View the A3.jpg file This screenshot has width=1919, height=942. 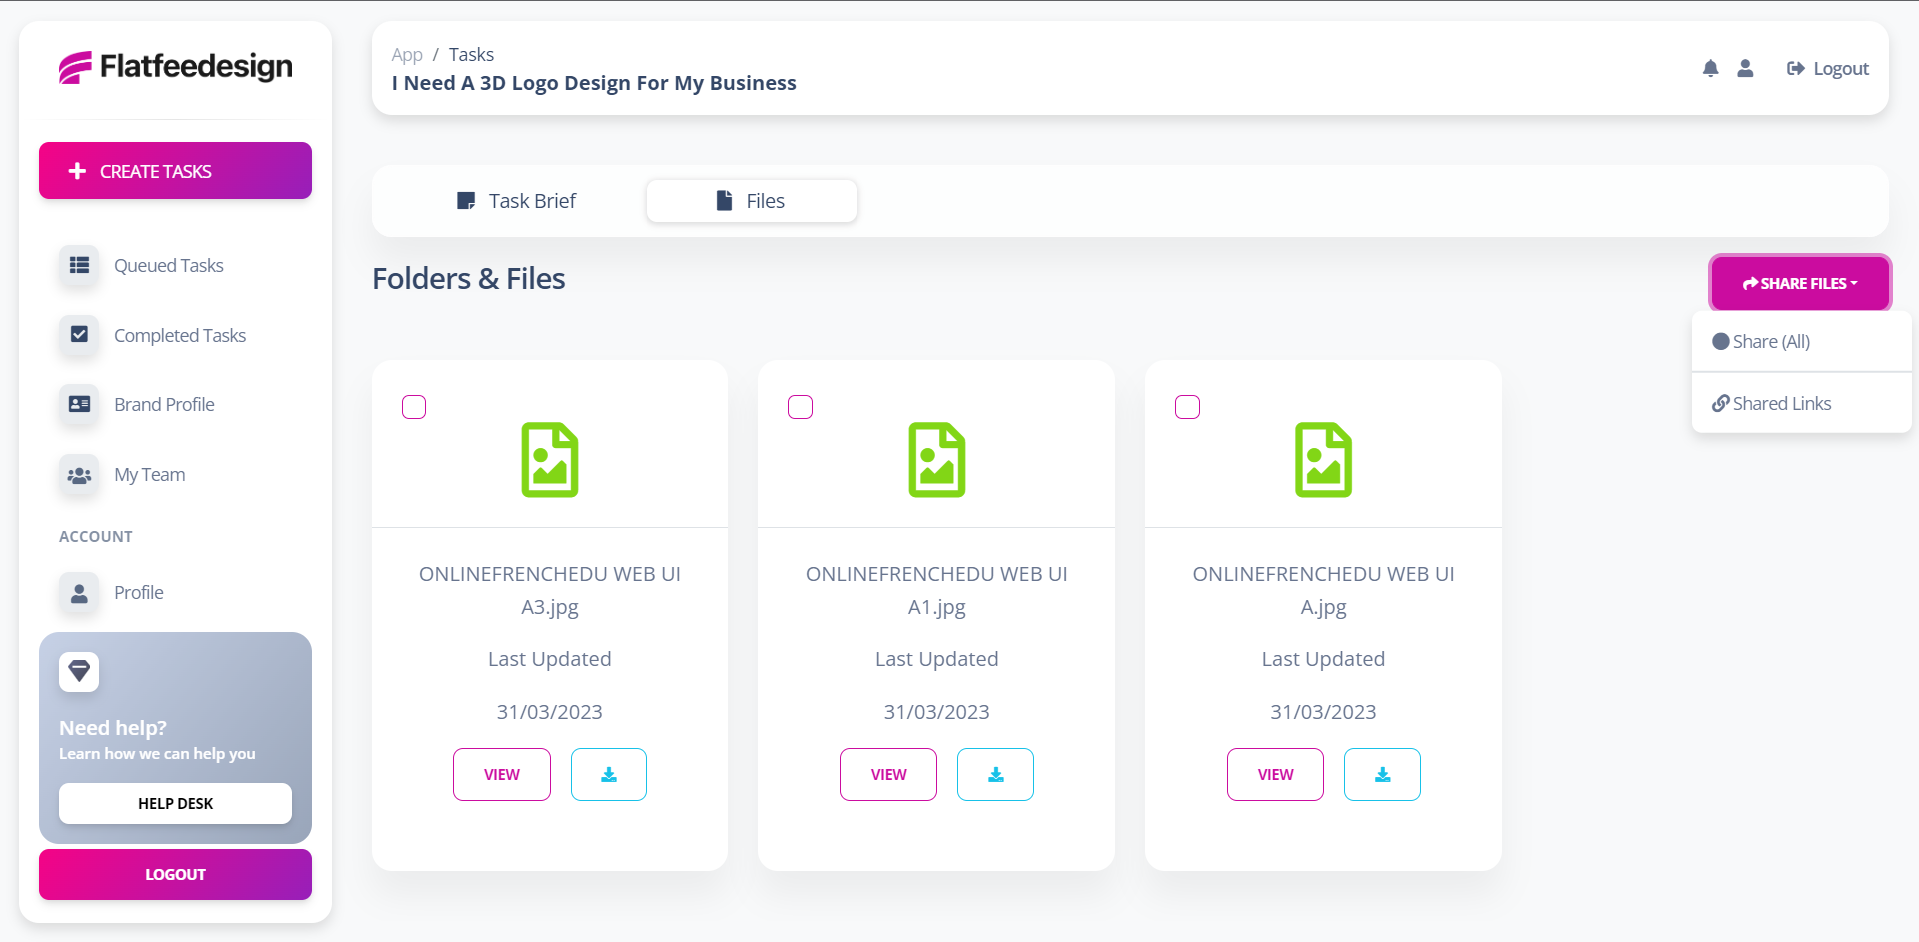[502, 775]
